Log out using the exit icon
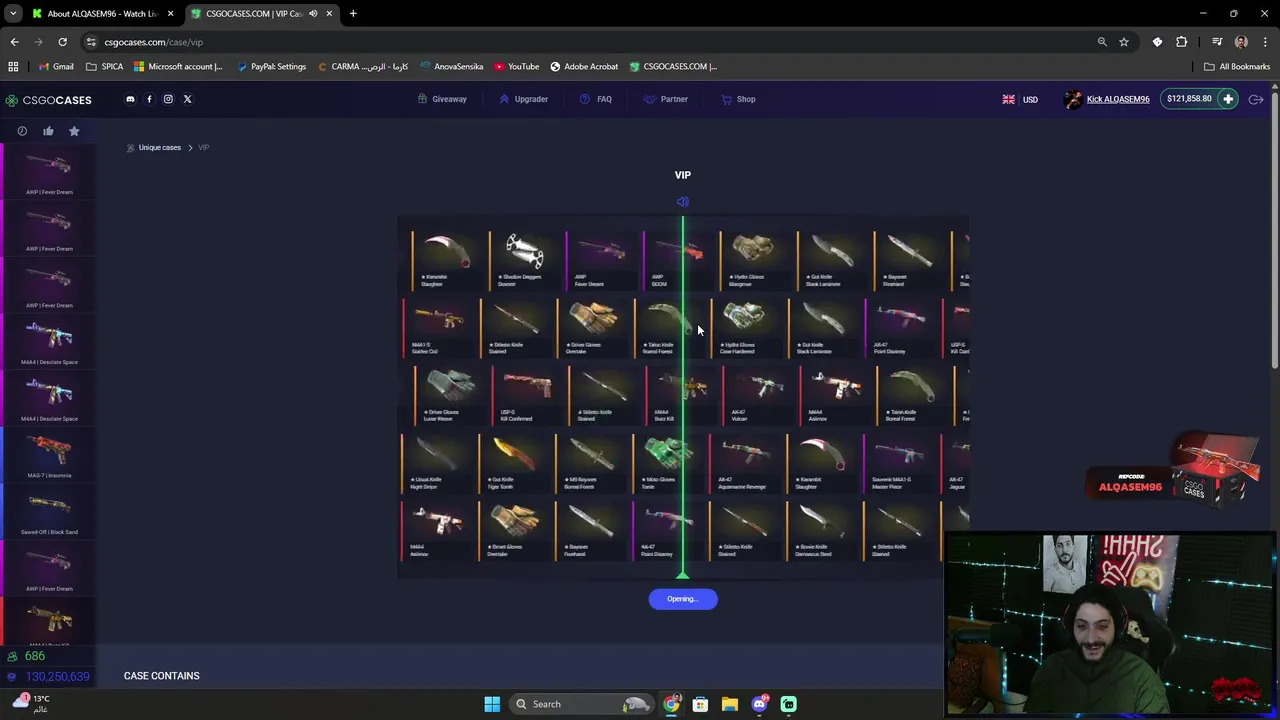This screenshot has height=720, width=1280. [1256, 99]
